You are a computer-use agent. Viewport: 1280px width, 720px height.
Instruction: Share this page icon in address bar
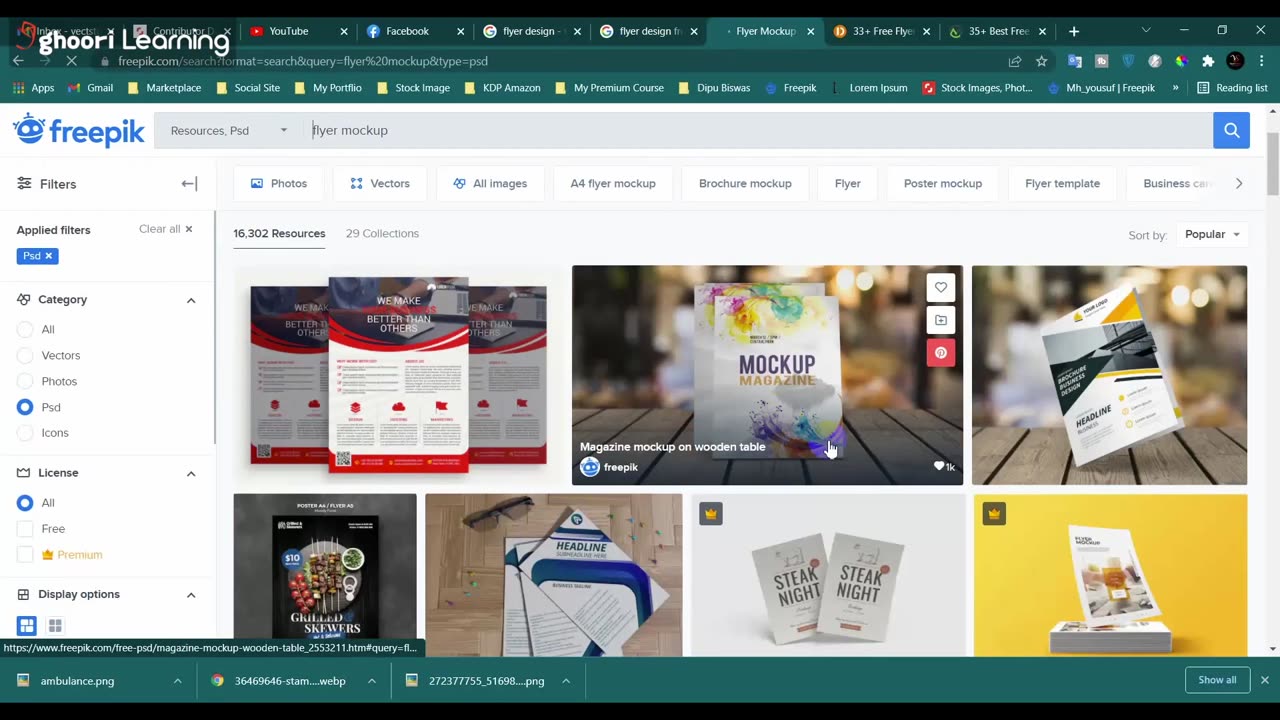pyautogui.click(x=1015, y=61)
